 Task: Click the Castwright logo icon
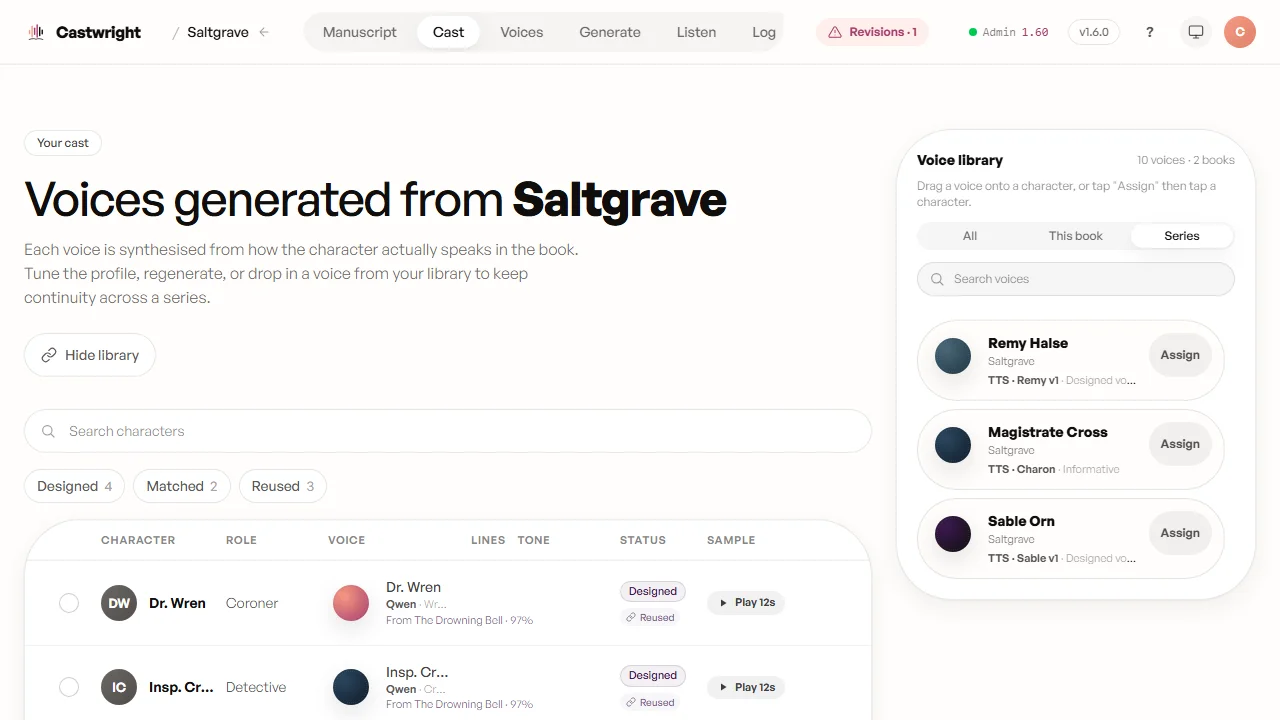[x=37, y=32]
